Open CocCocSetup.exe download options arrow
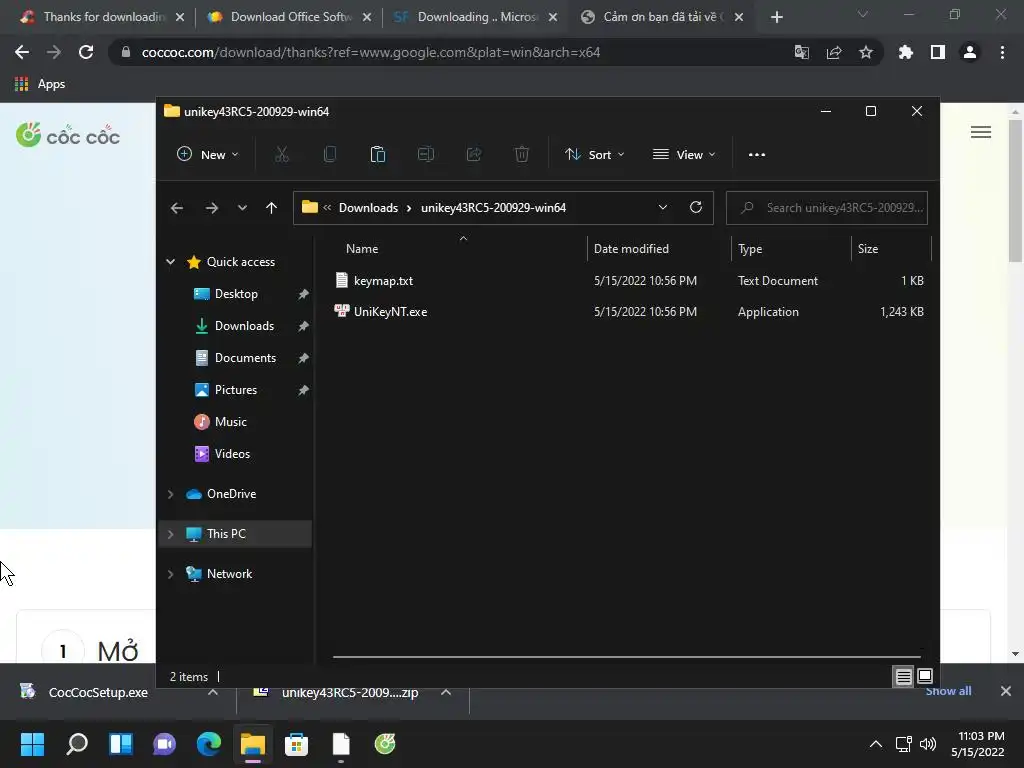The image size is (1024, 768). coord(213,692)
